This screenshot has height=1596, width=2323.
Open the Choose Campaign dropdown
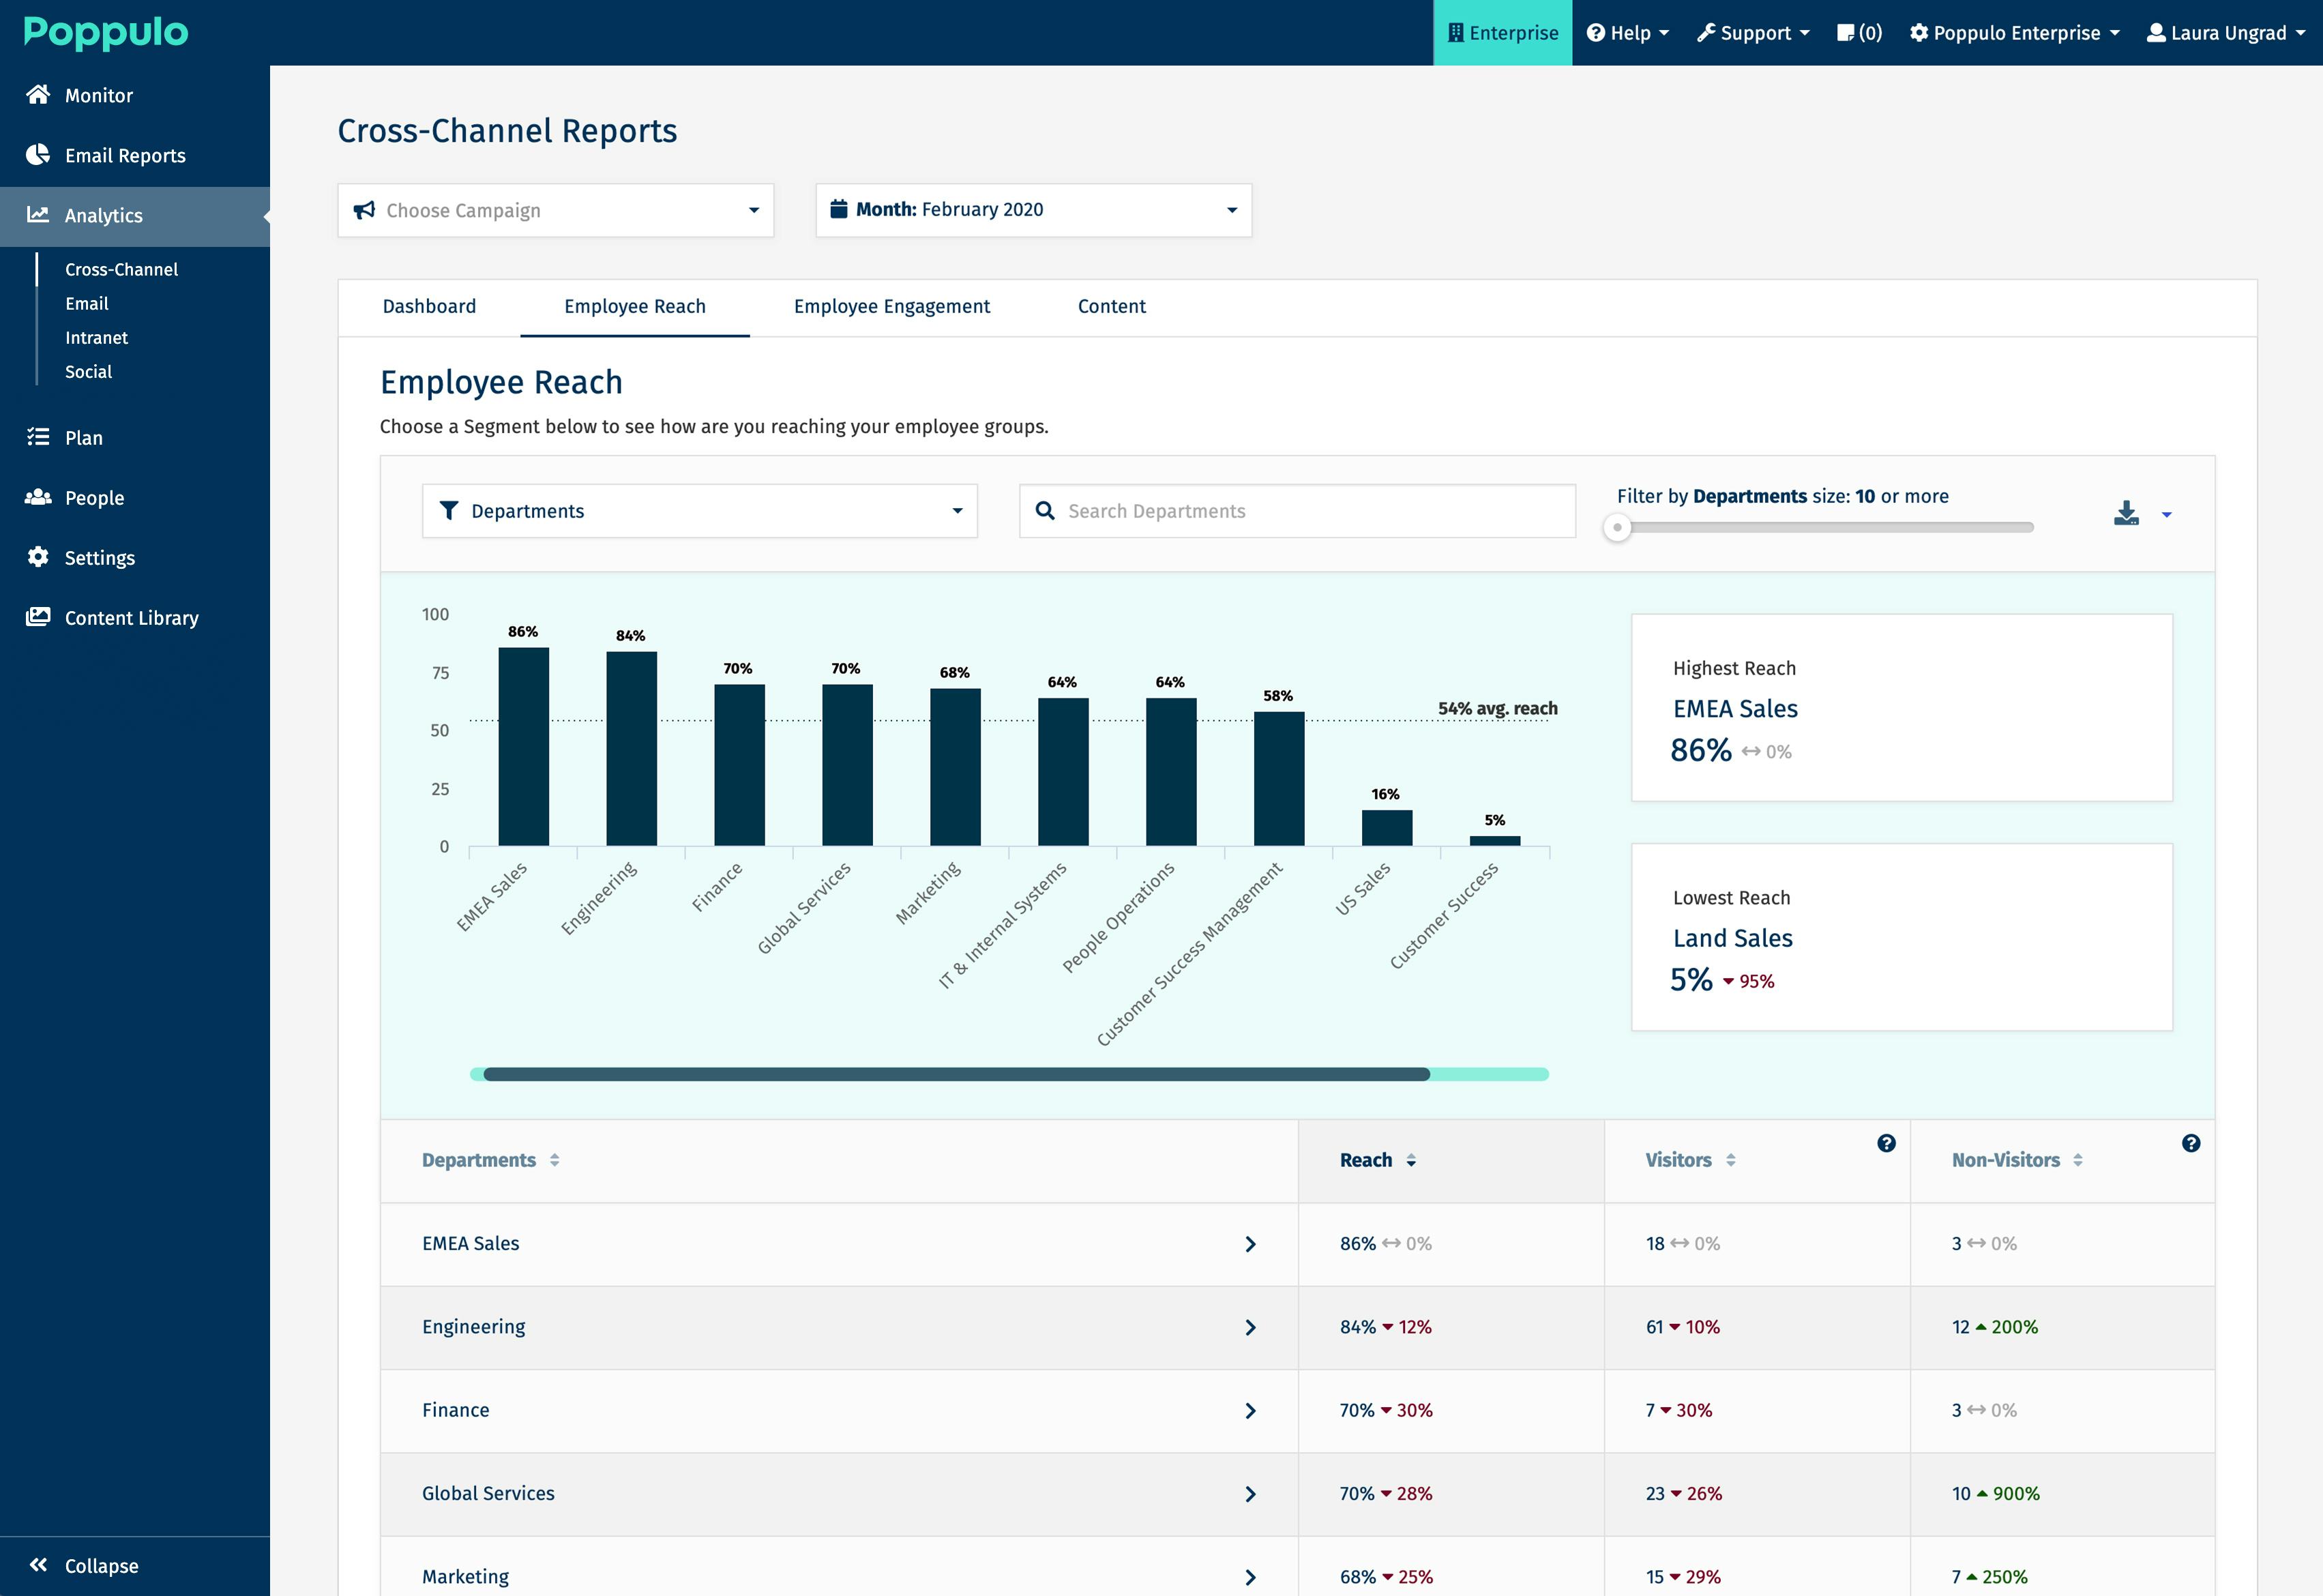[555, 210]
